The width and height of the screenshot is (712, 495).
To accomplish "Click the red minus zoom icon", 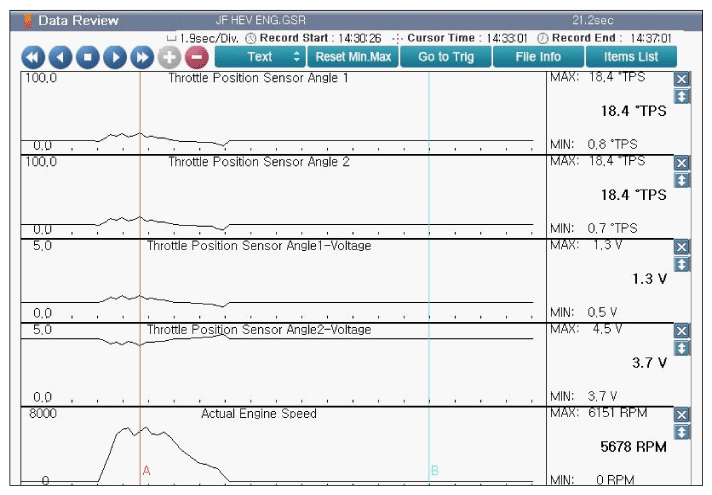I will (x=196, y=57).
